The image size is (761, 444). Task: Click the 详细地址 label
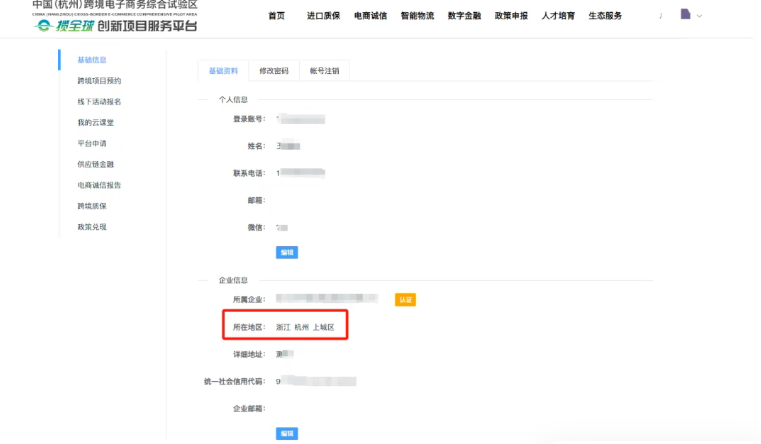pyautogui.click(x=249, y=354)
